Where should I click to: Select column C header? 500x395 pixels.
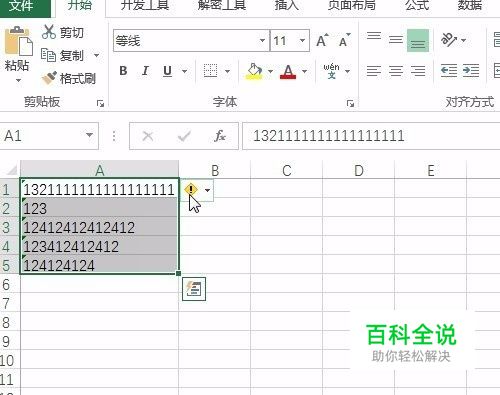[287, 170]
